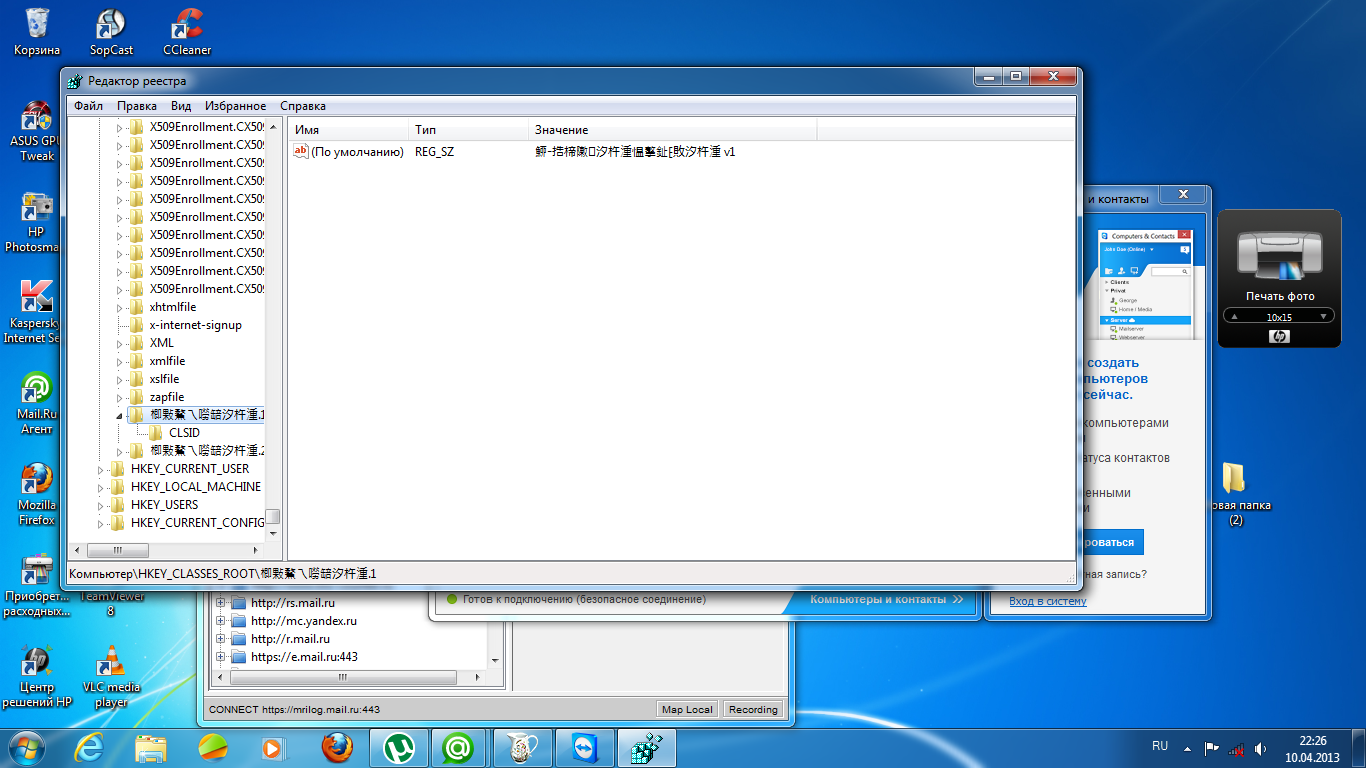Open the Action Center flag in the tray

tap(1211, 747)
